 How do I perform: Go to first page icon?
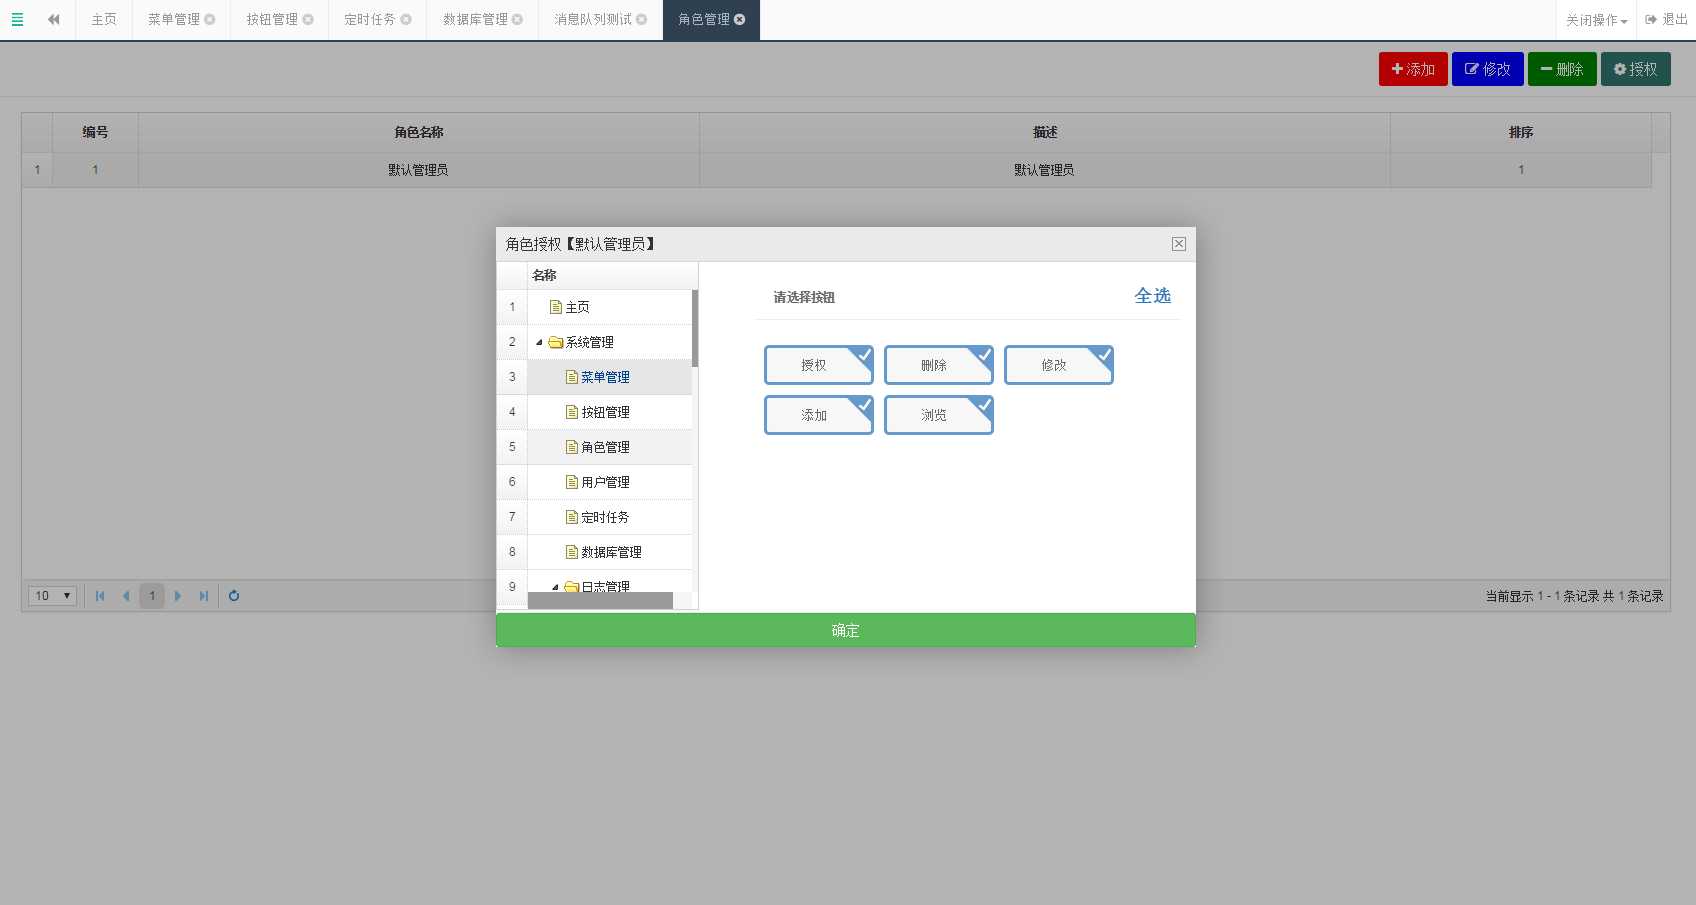pyautogui.click(x=100, y=596)
